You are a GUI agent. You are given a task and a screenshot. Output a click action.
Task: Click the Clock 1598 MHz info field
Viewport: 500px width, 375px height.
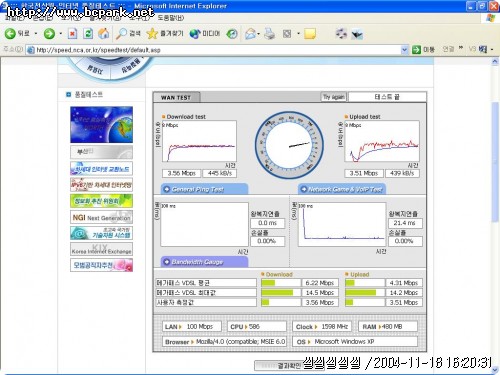322,327
